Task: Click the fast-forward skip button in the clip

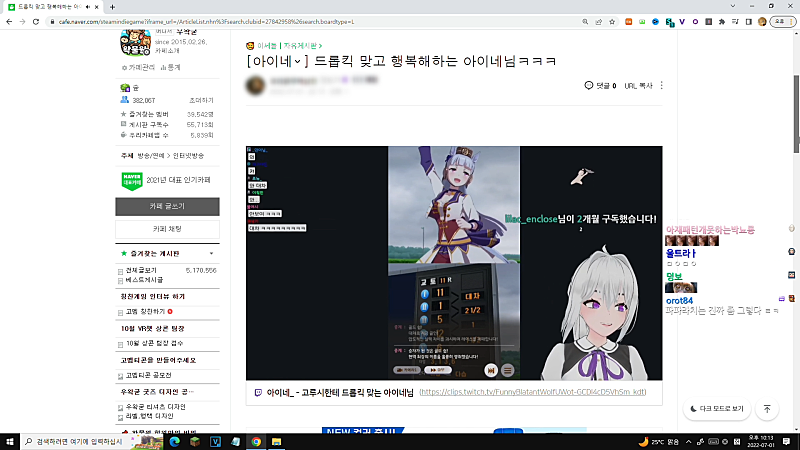Action: [491, 370]
